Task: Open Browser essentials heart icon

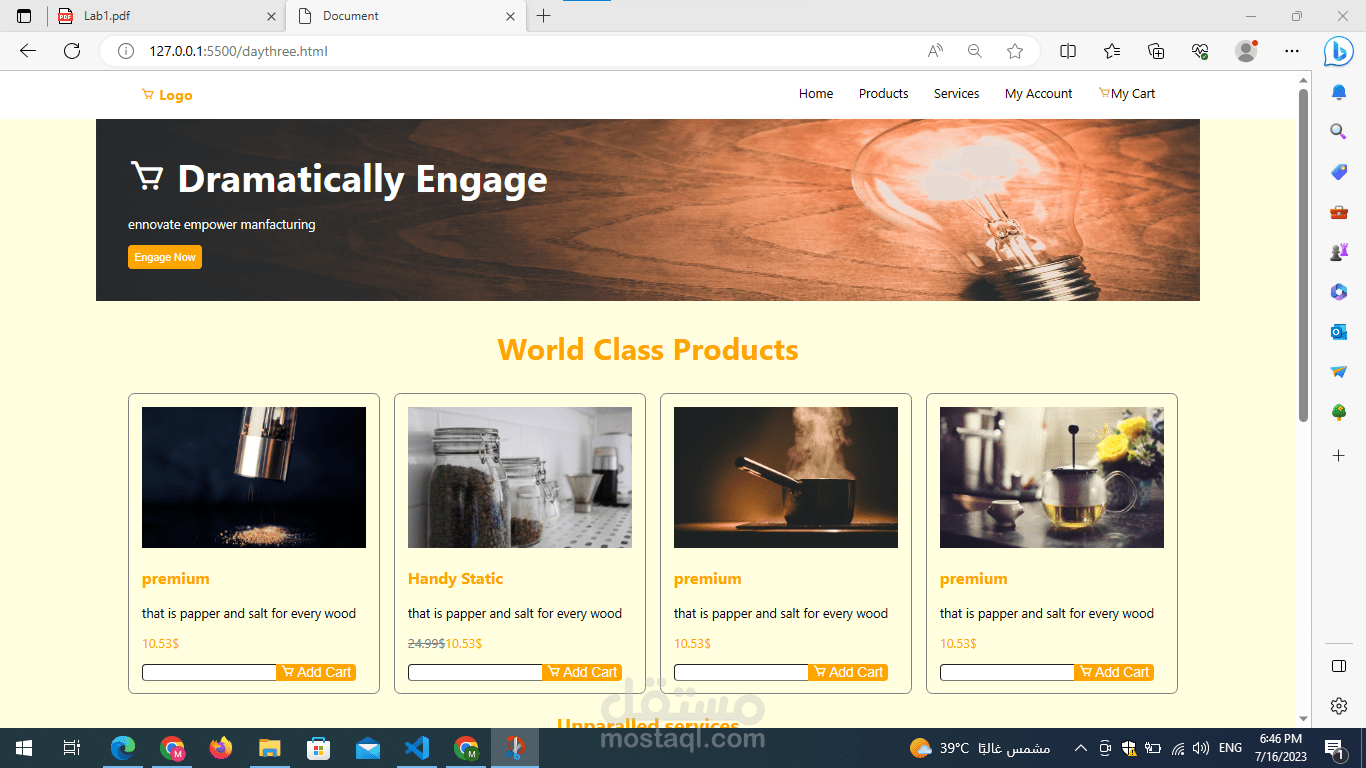Action: (1201, 51)
